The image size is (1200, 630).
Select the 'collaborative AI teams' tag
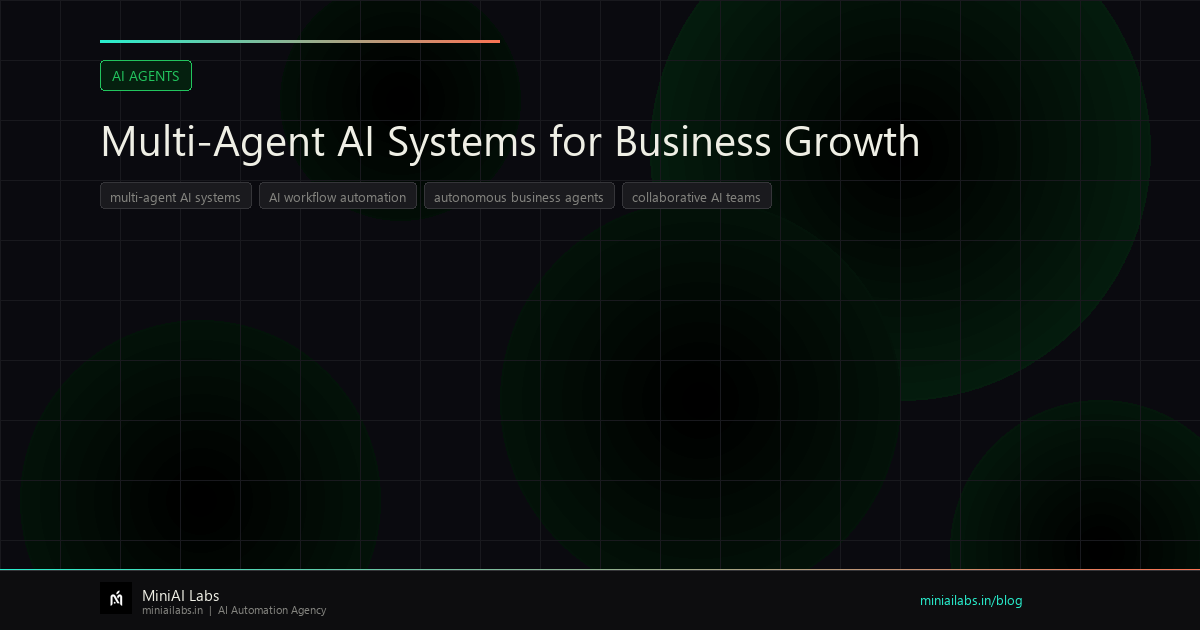coord(696,197)
